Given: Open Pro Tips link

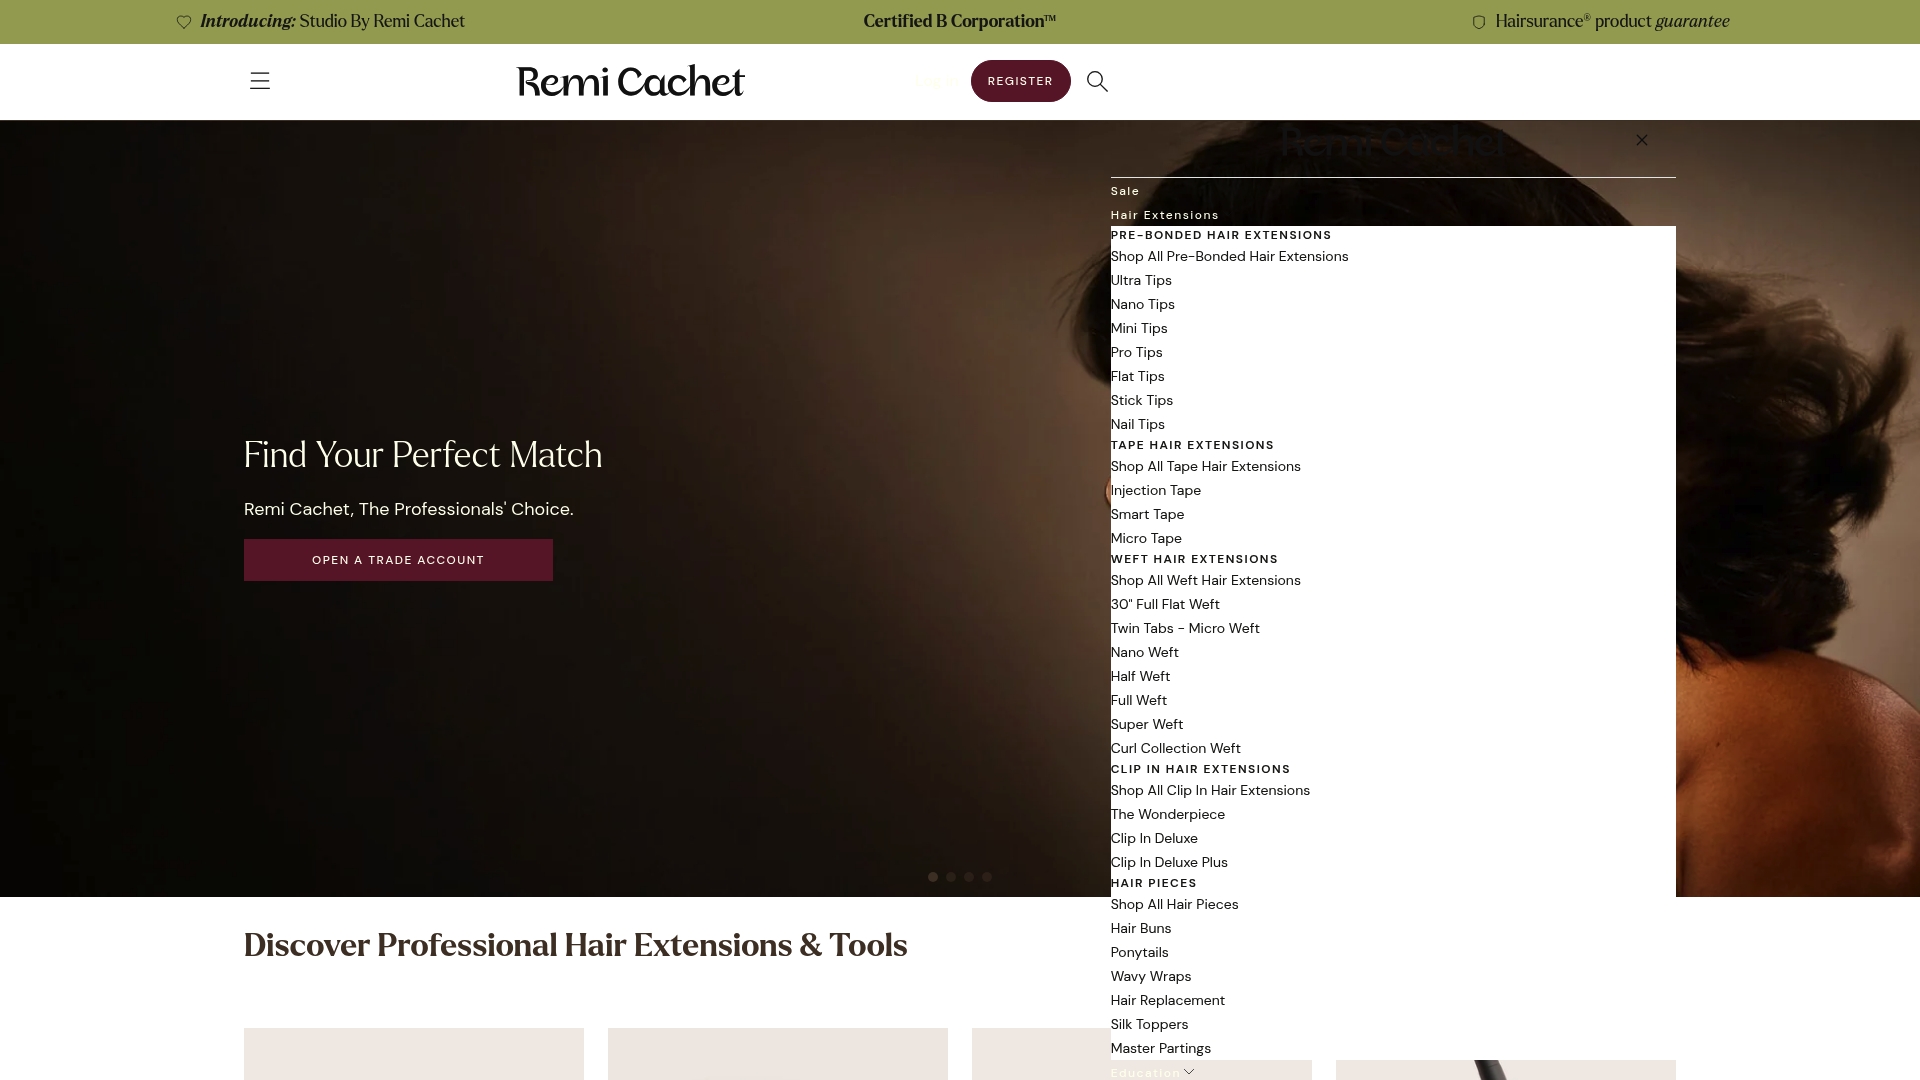Looking at the screenshot, I should pyautogui.click(x=1137, y=352).
